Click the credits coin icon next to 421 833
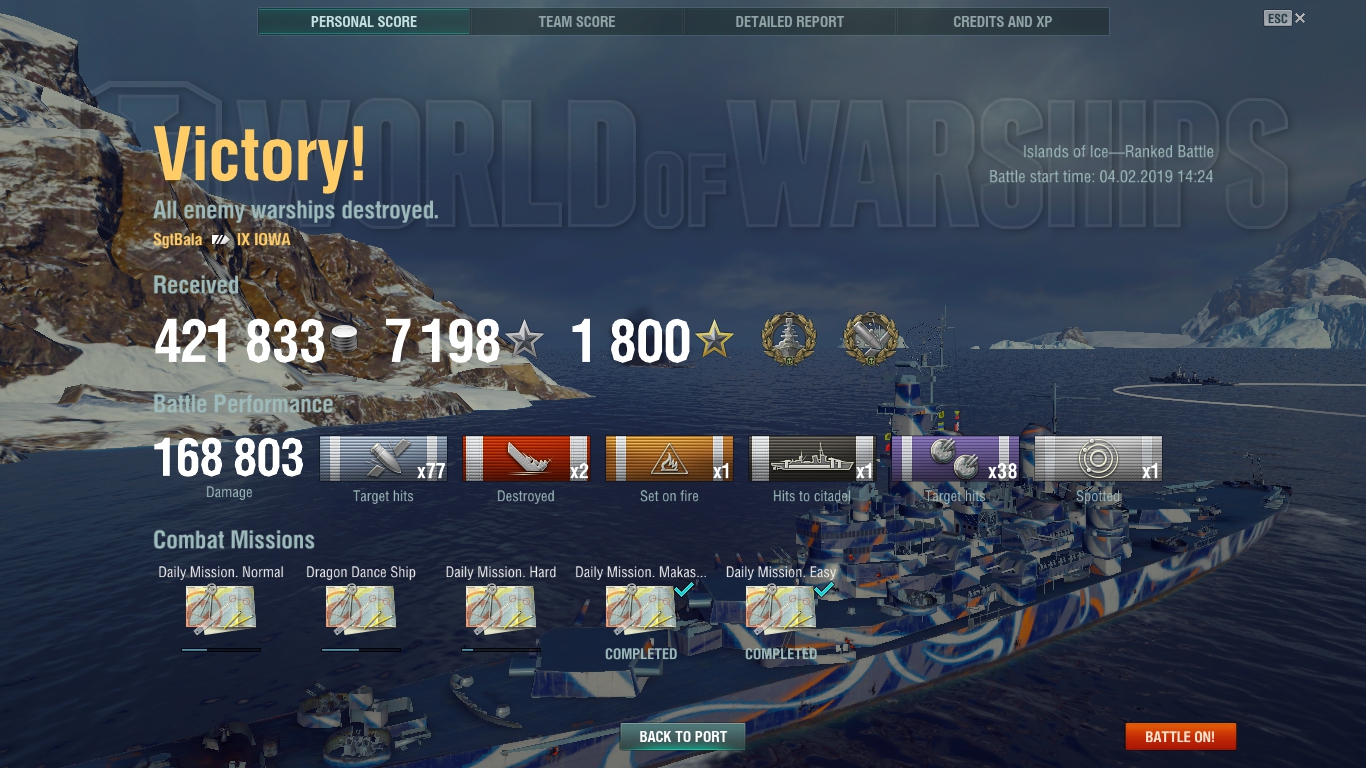This screenshot has height=768, width=1366. [344, 342]
